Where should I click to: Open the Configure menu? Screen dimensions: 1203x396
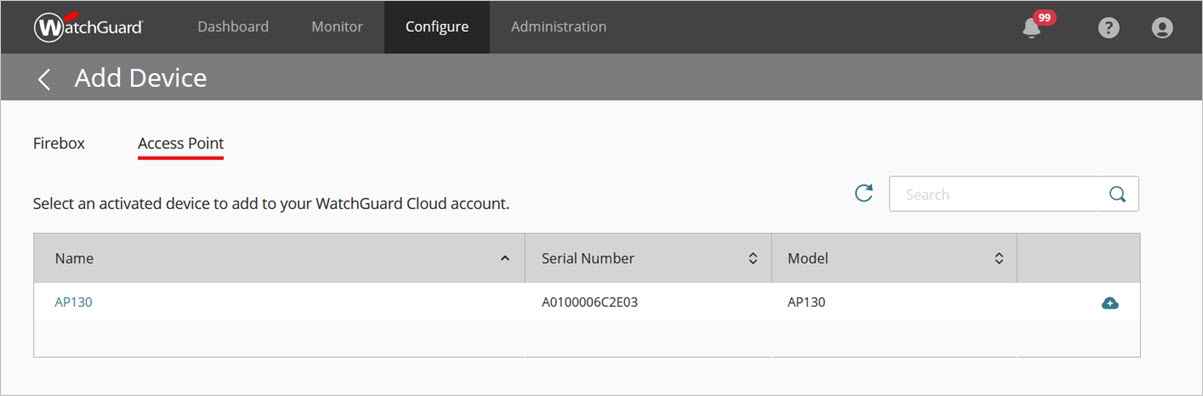(437, 27)
